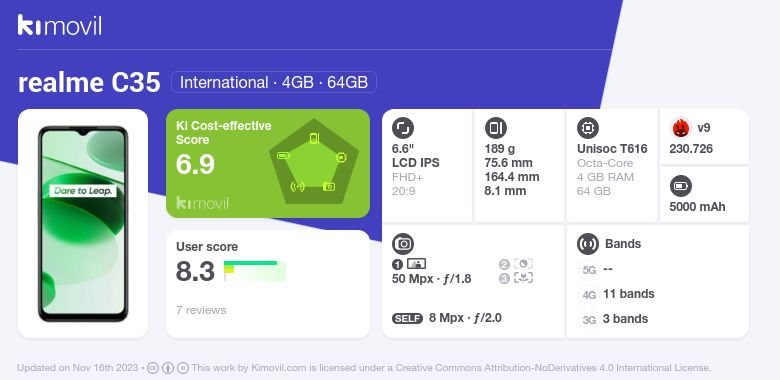Select the International 4GB 64GB variant badge
The height and width of the screenshot is (380, 780).
click(274, 82)
